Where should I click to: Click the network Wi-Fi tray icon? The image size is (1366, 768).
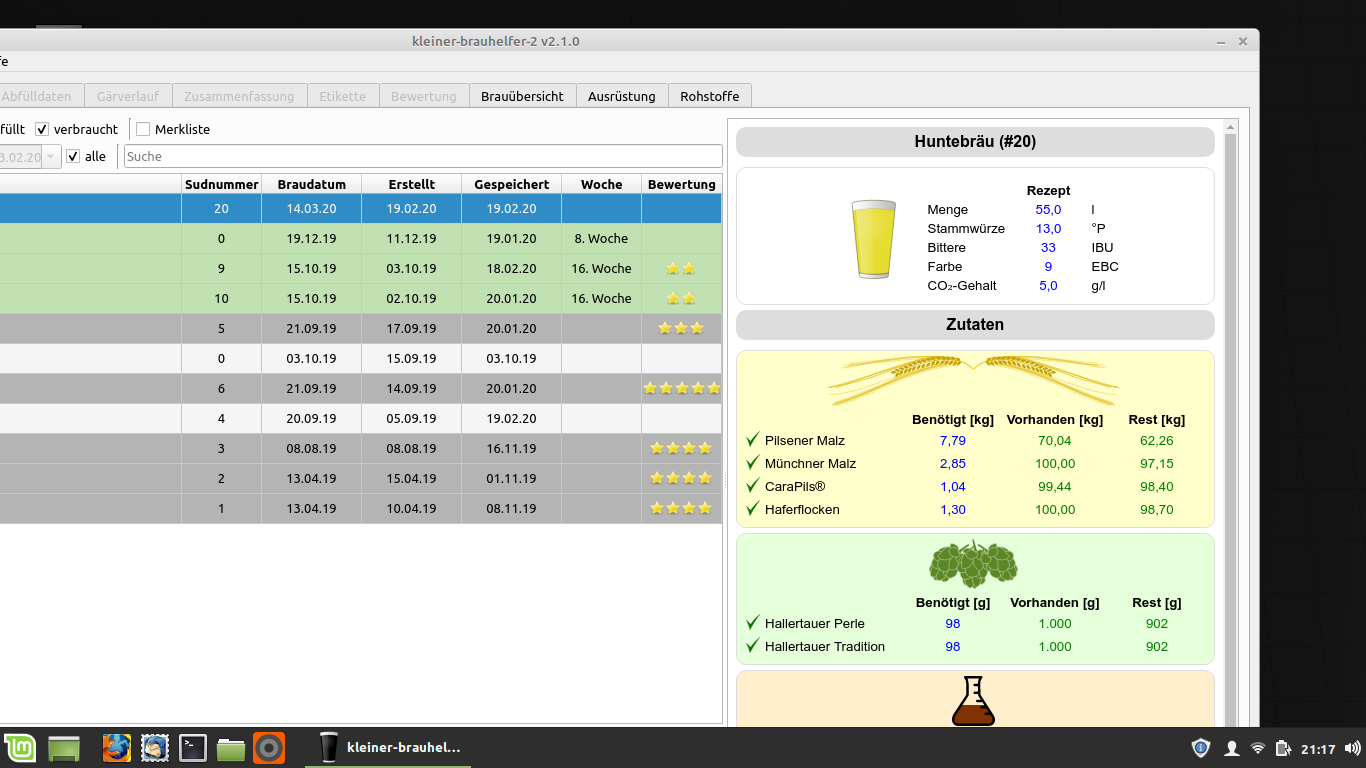coord(1258,748)
